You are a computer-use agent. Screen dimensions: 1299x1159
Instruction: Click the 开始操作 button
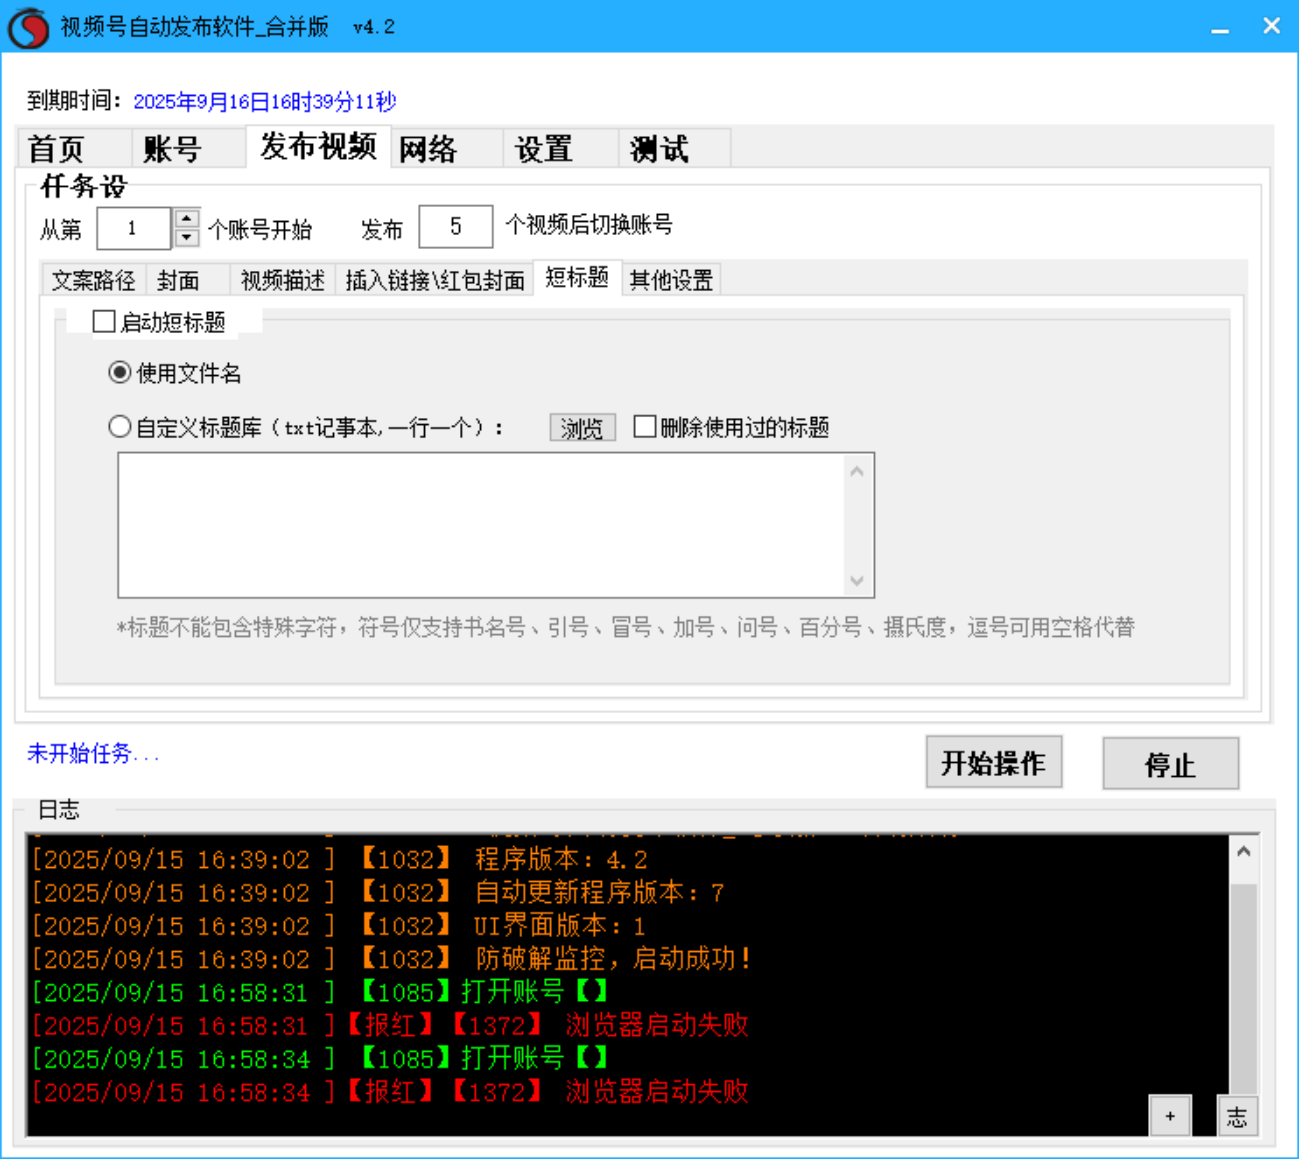coord(993,762)
